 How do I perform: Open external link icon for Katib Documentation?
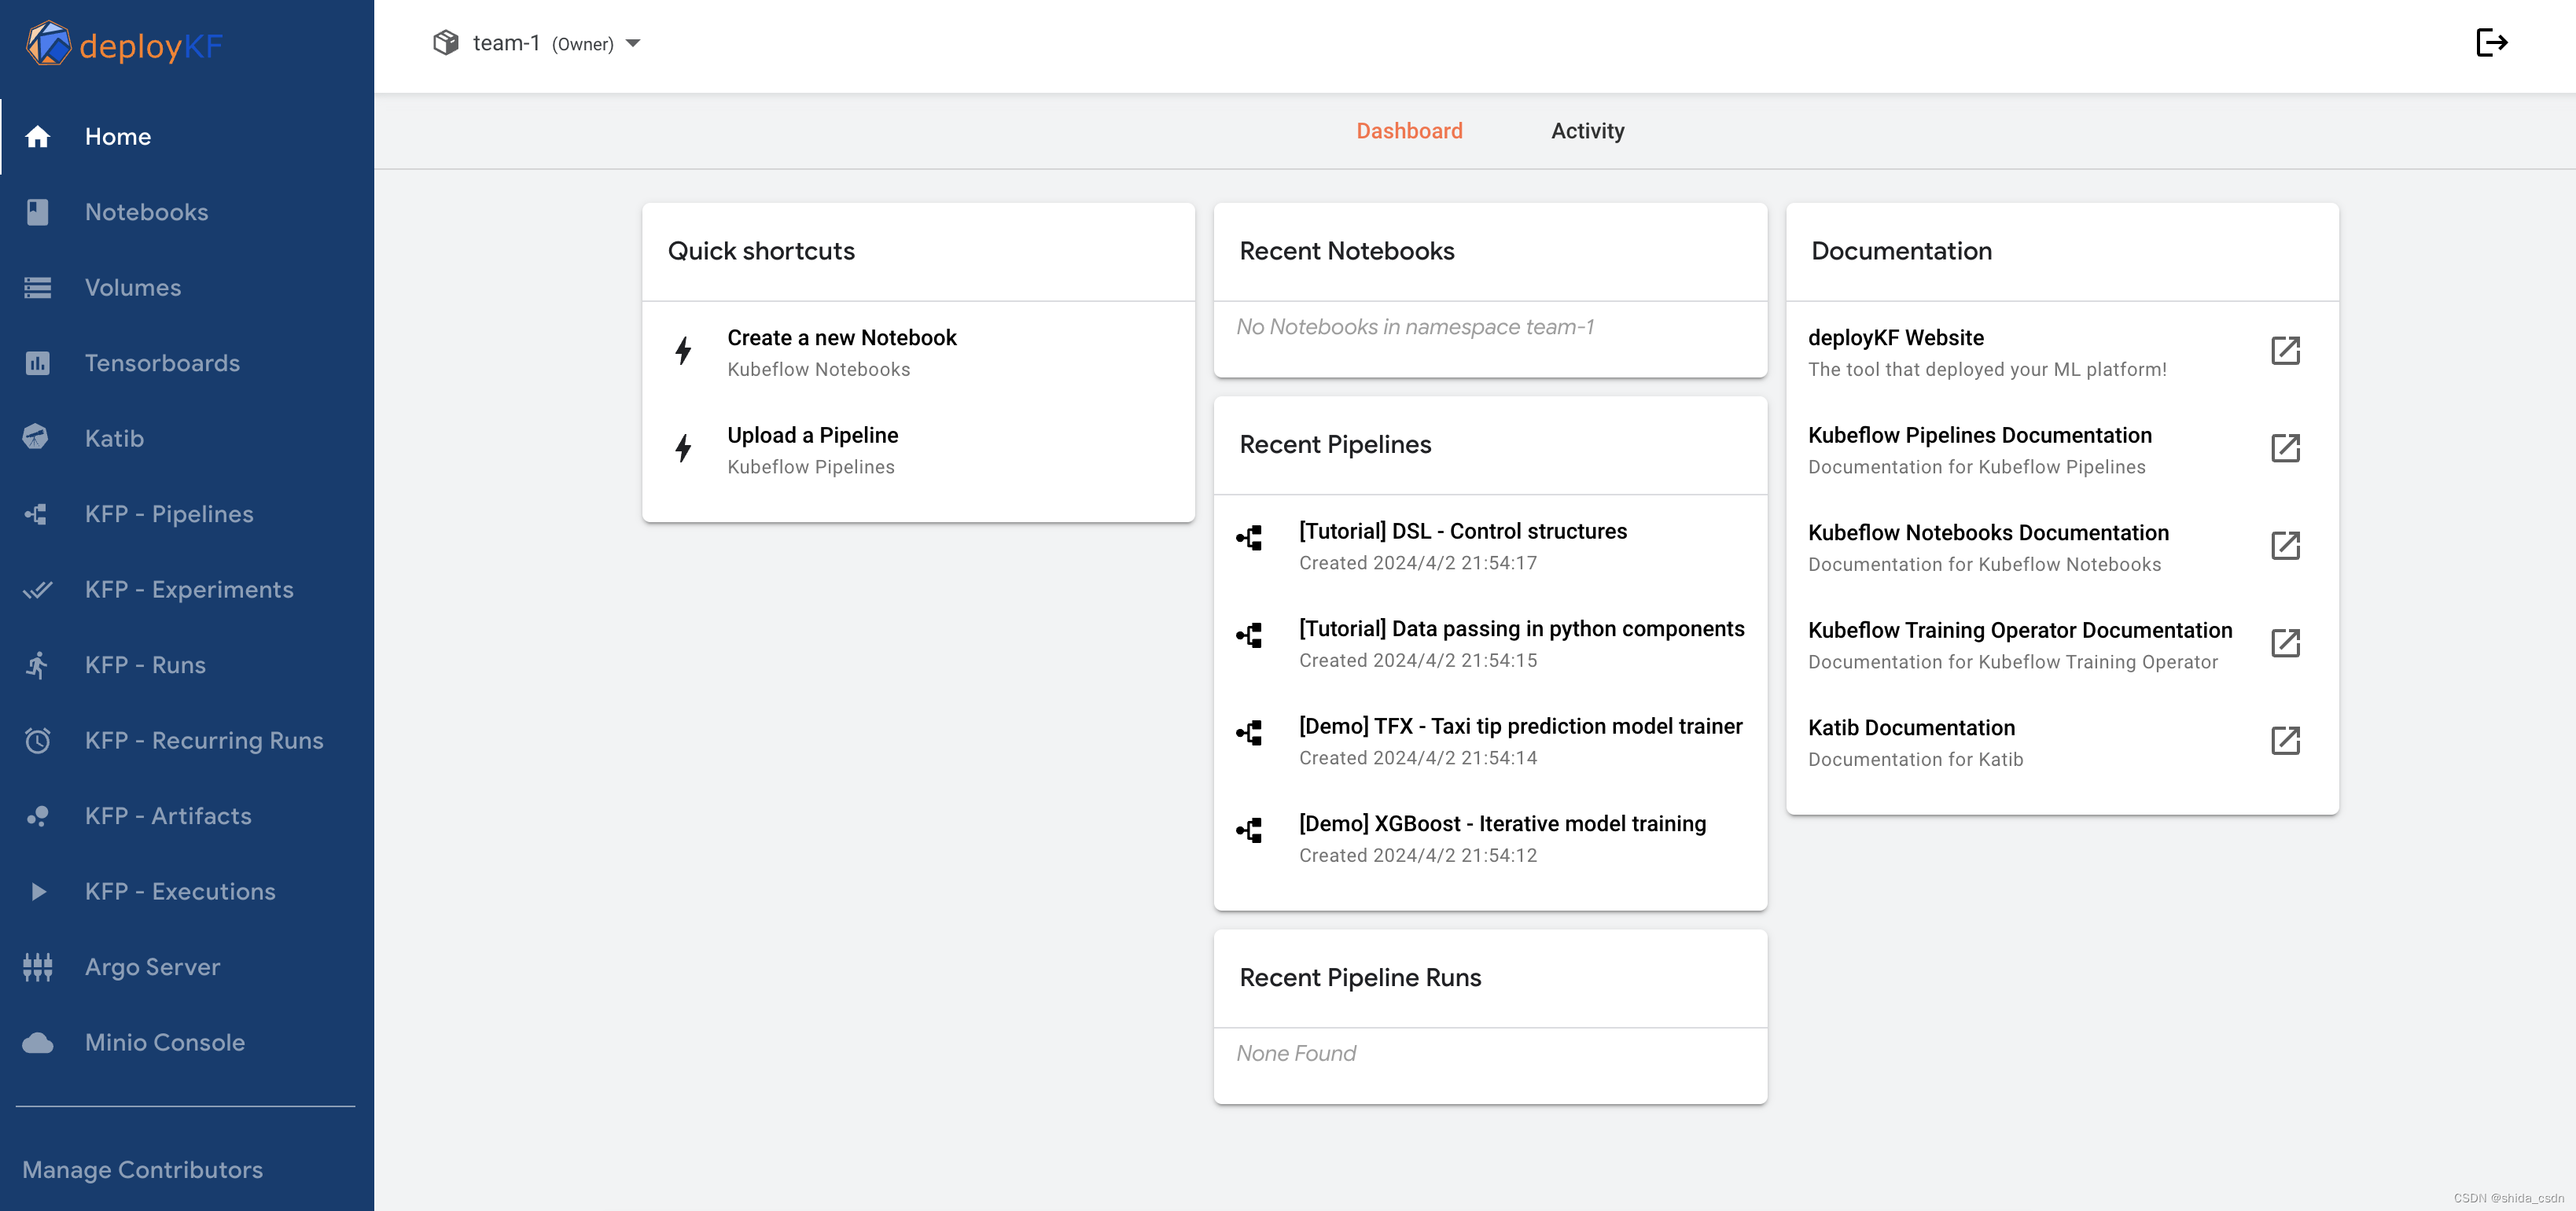pos(2286,741)
